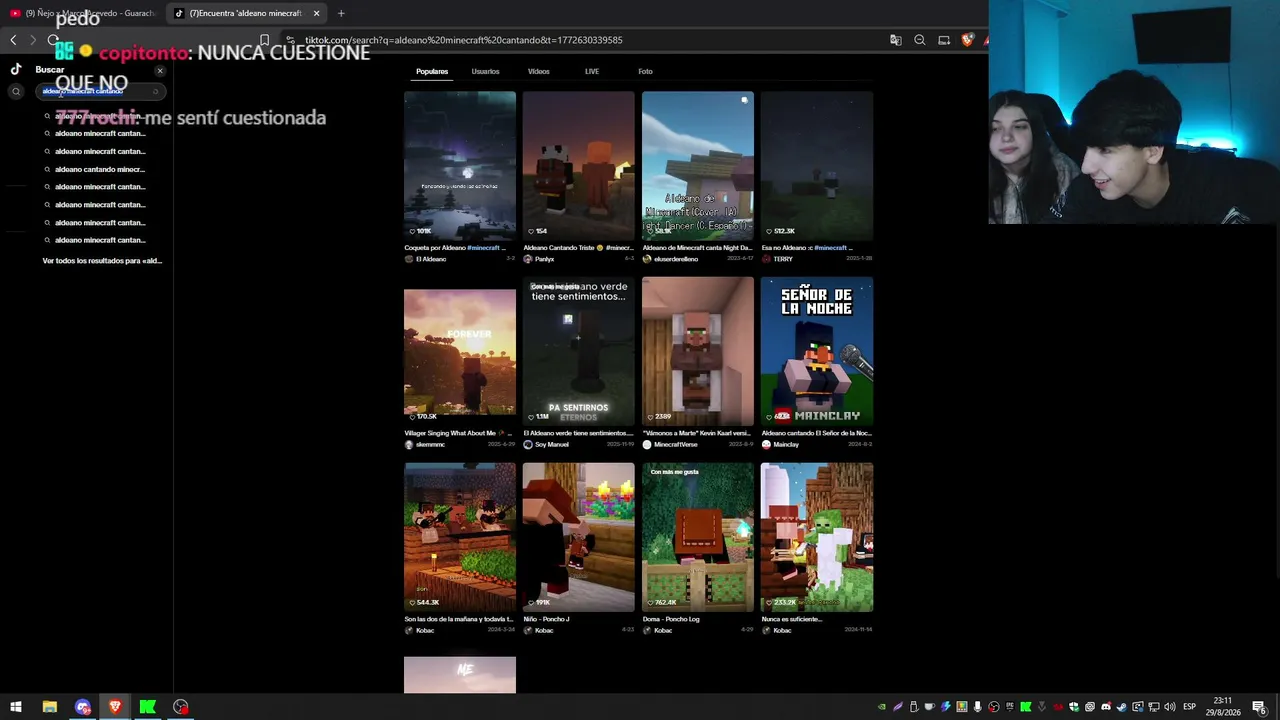
Task: Click the TikTok logo in the sidebar
Action: pyautogui.click(x=16, y=69)
